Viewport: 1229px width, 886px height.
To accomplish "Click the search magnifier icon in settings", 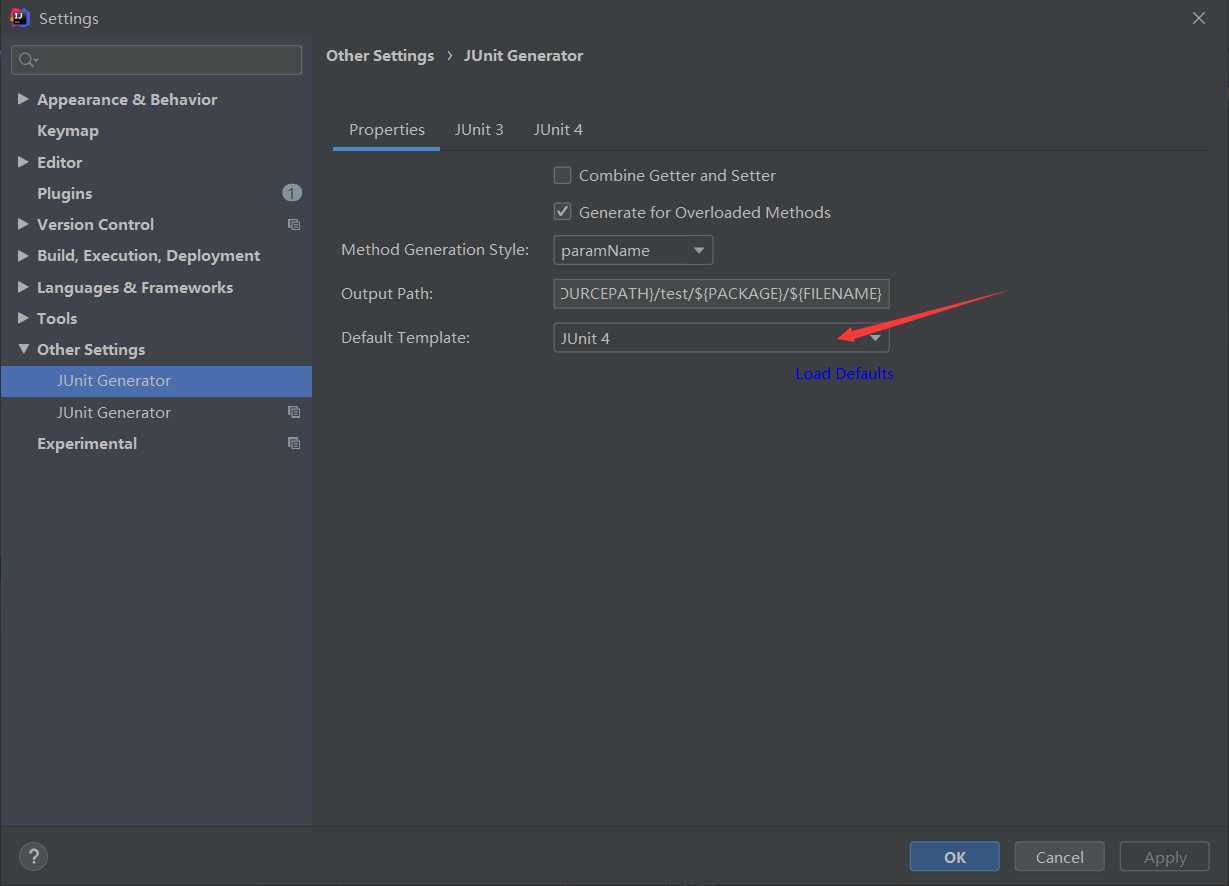I will point(27,60).
